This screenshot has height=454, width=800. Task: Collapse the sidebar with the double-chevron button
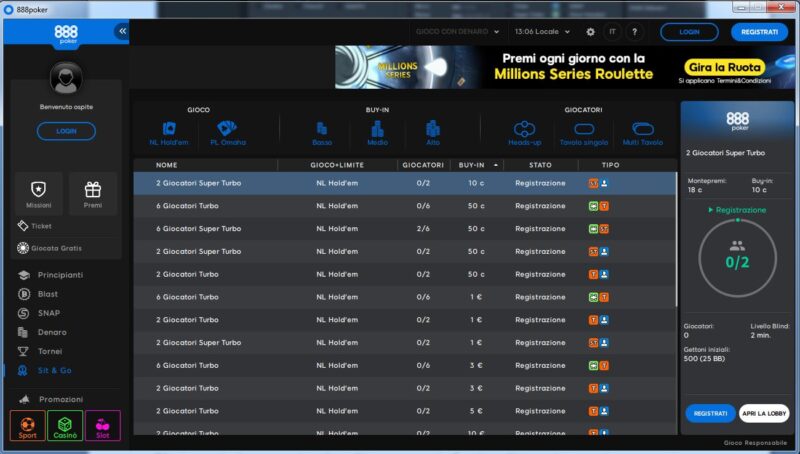[122, 31]
